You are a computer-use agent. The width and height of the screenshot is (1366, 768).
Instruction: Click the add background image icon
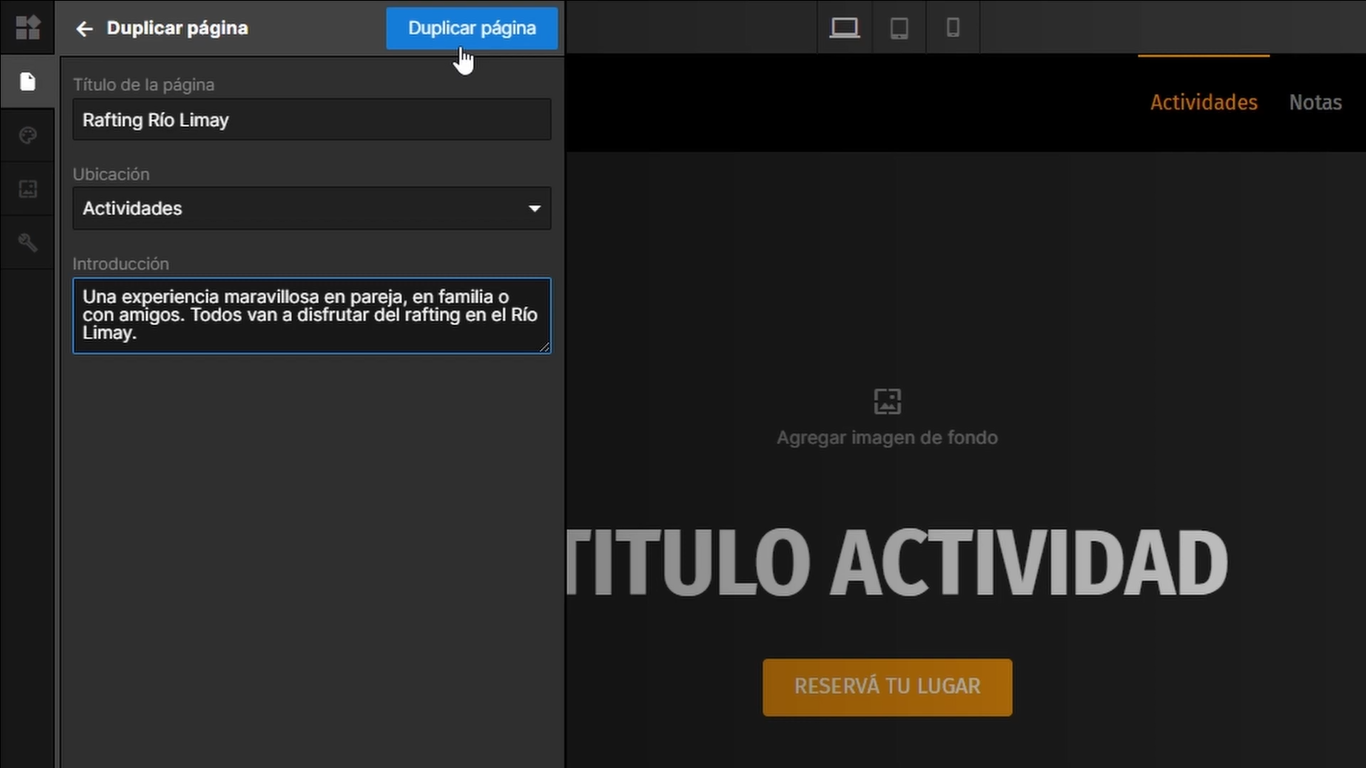pyautogui.click(x=887, y=401)
